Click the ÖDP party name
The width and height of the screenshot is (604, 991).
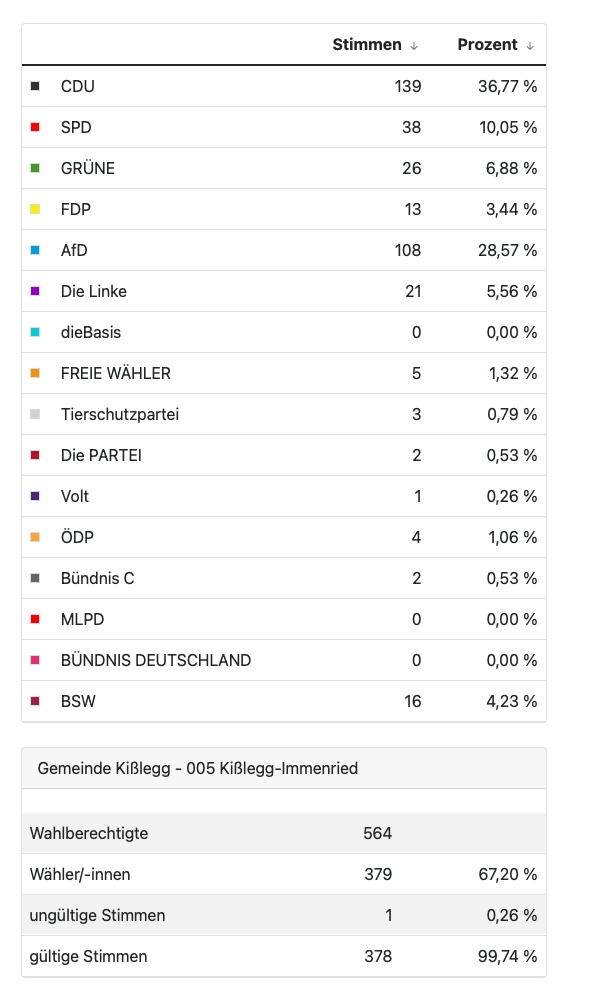[77, 537]
